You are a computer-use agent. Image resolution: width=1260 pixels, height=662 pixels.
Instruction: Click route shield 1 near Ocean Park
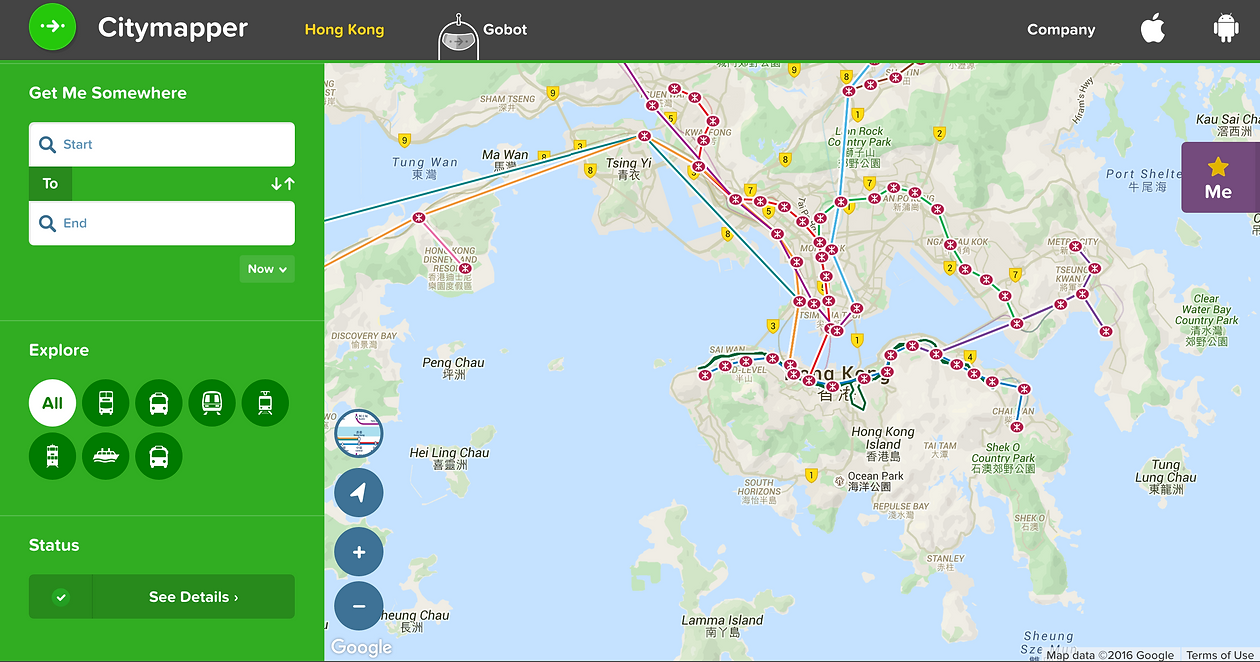point(811,475)
